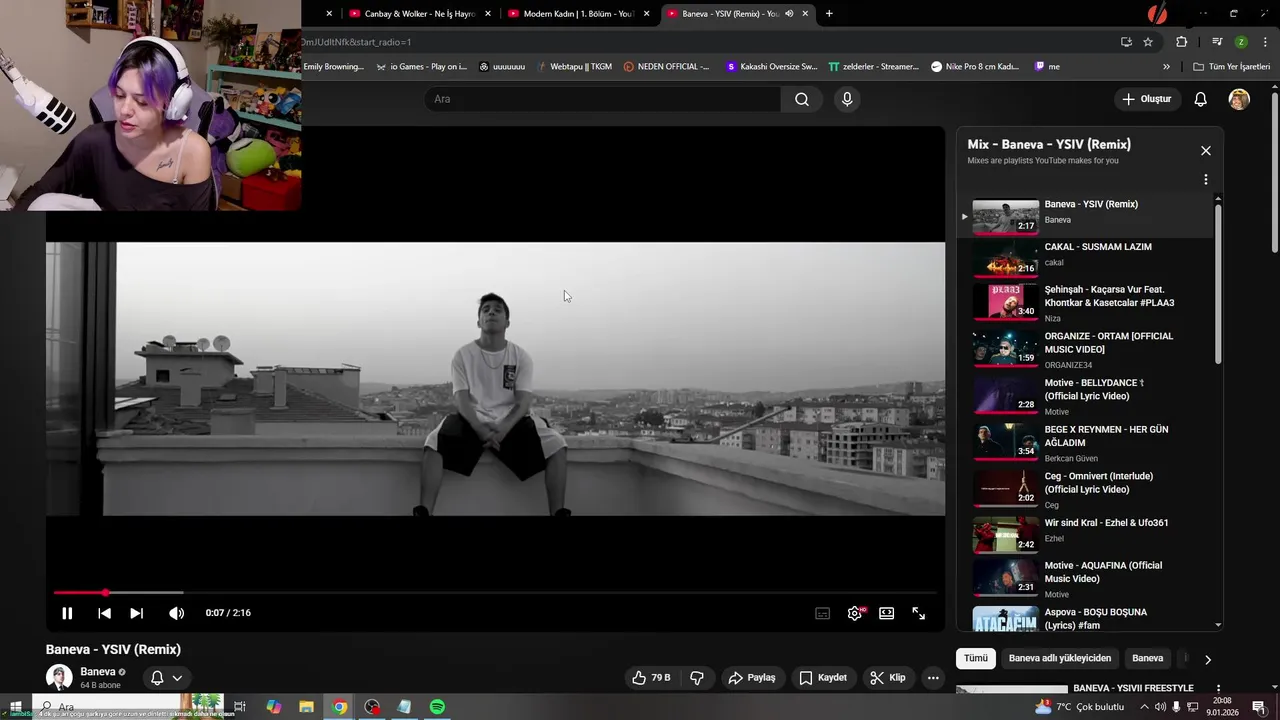This screenshot has height=720, width=1280.
Task: Open the Oluştur create menu
Action: click(x=1146, y=99)
